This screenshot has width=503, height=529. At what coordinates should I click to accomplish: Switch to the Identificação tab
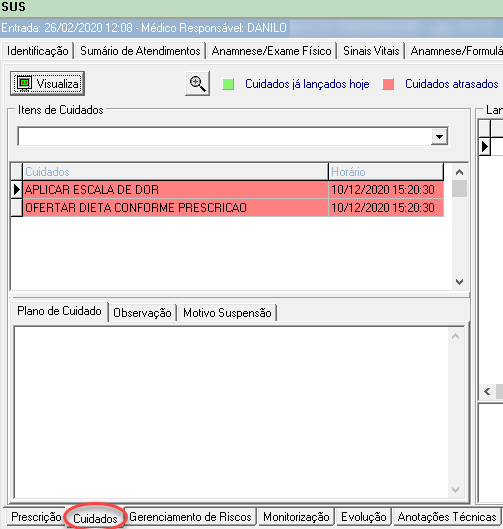(37, 51)
